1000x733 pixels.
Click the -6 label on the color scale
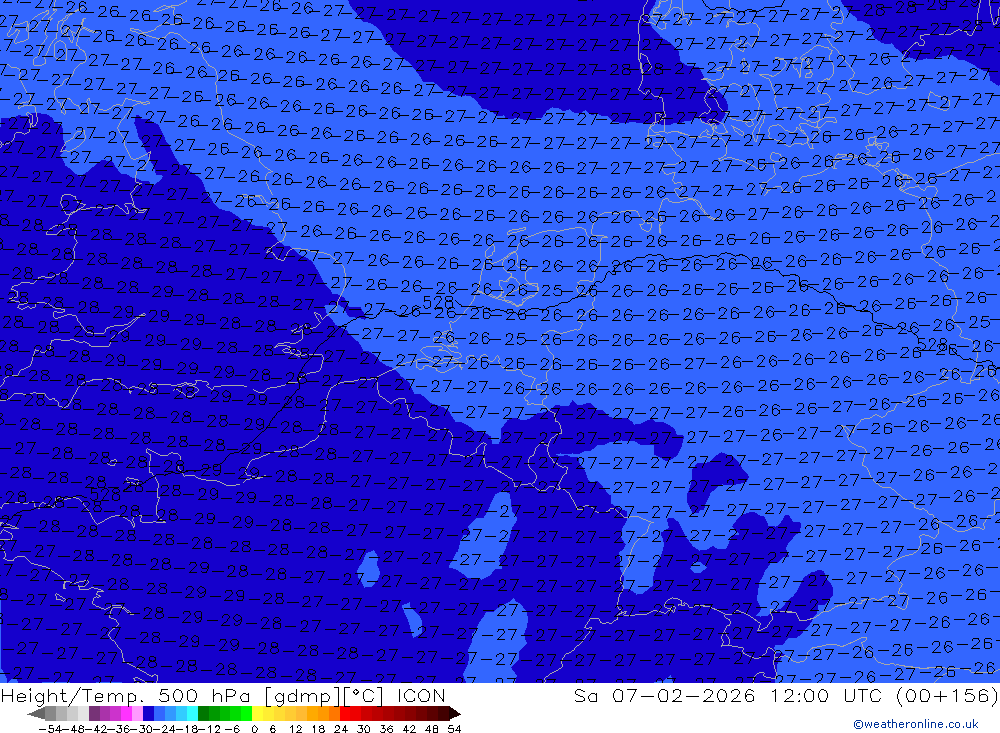[x=232, y=729]
